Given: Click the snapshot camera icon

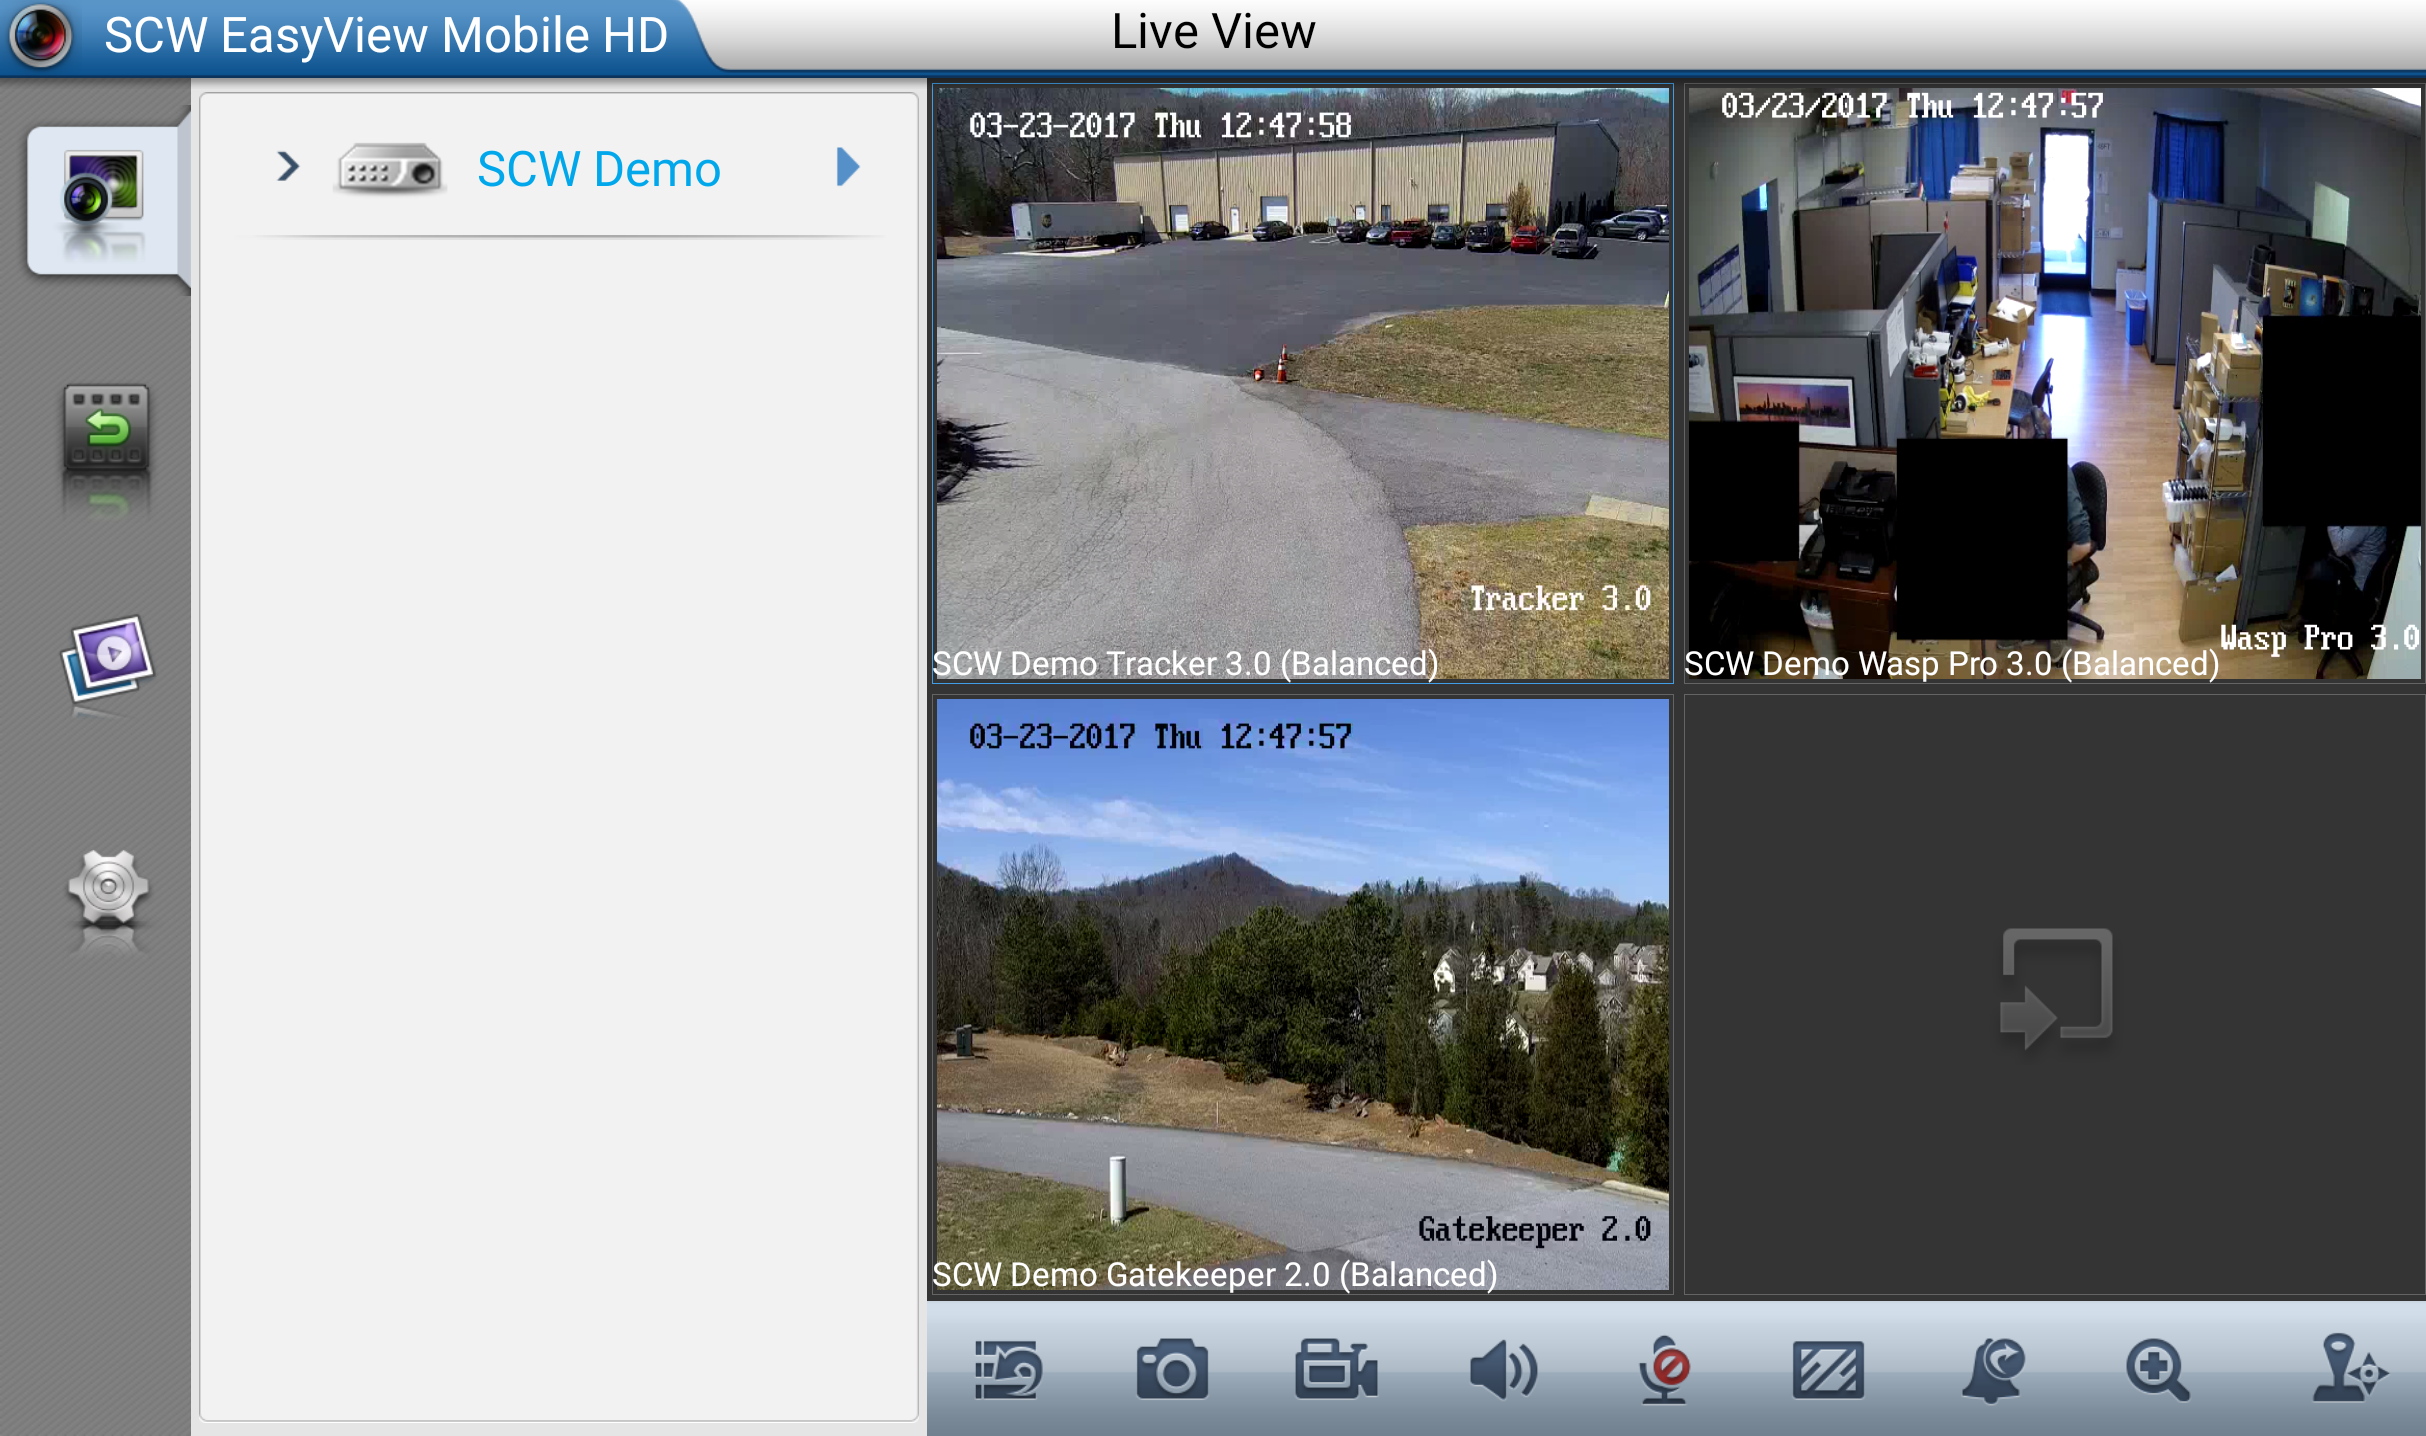Looking at the screenshot, I should (x=1172, y=1369).
